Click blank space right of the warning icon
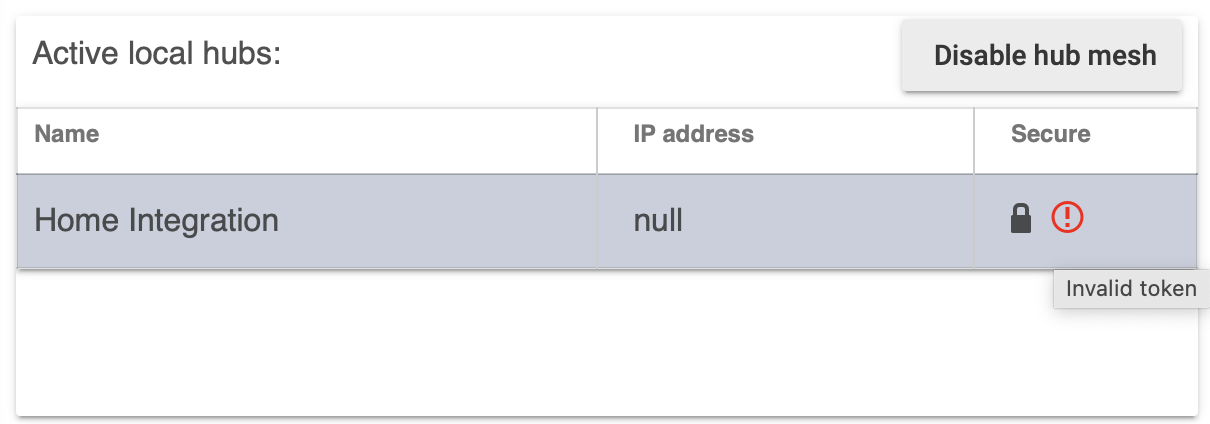Viewport: 1210px width, 424px height. (x=1139, y=220)
